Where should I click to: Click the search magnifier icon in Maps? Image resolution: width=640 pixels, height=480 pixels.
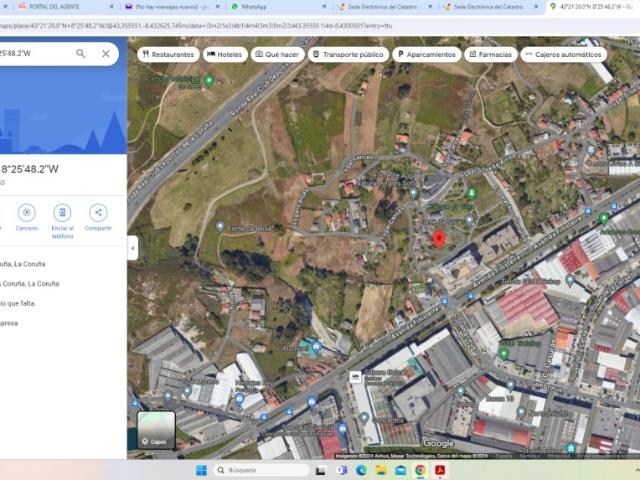[81, 53]
